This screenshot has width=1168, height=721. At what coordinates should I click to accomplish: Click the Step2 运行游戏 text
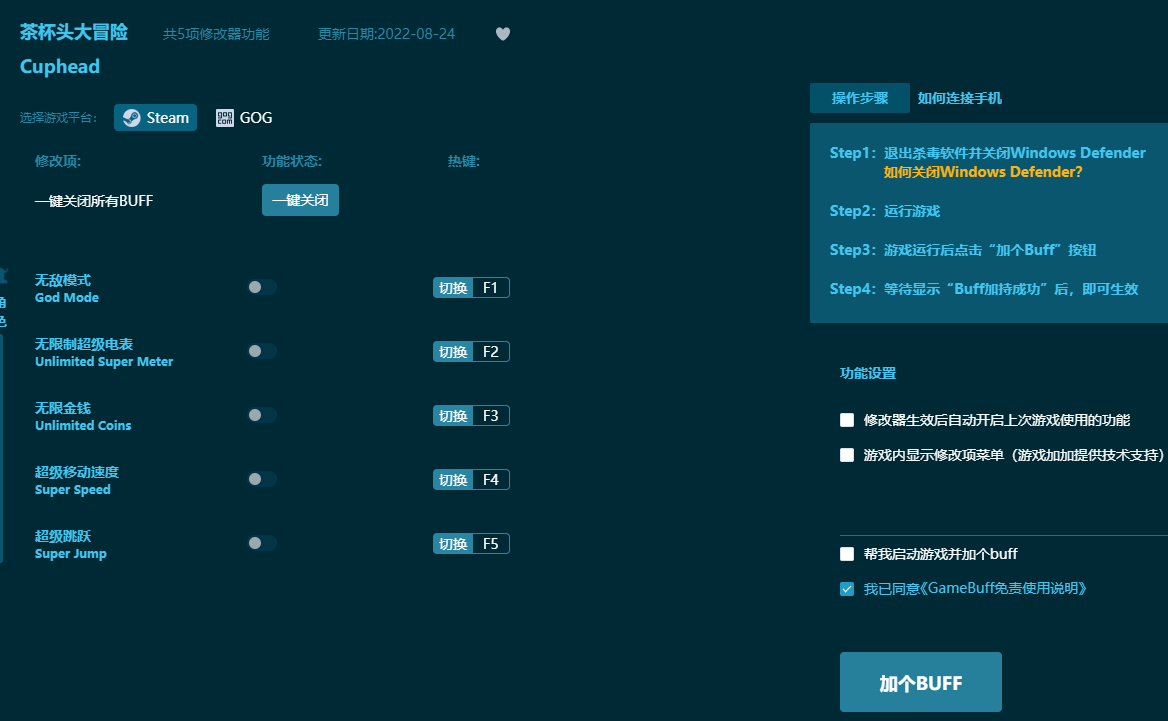coord(885,212)
